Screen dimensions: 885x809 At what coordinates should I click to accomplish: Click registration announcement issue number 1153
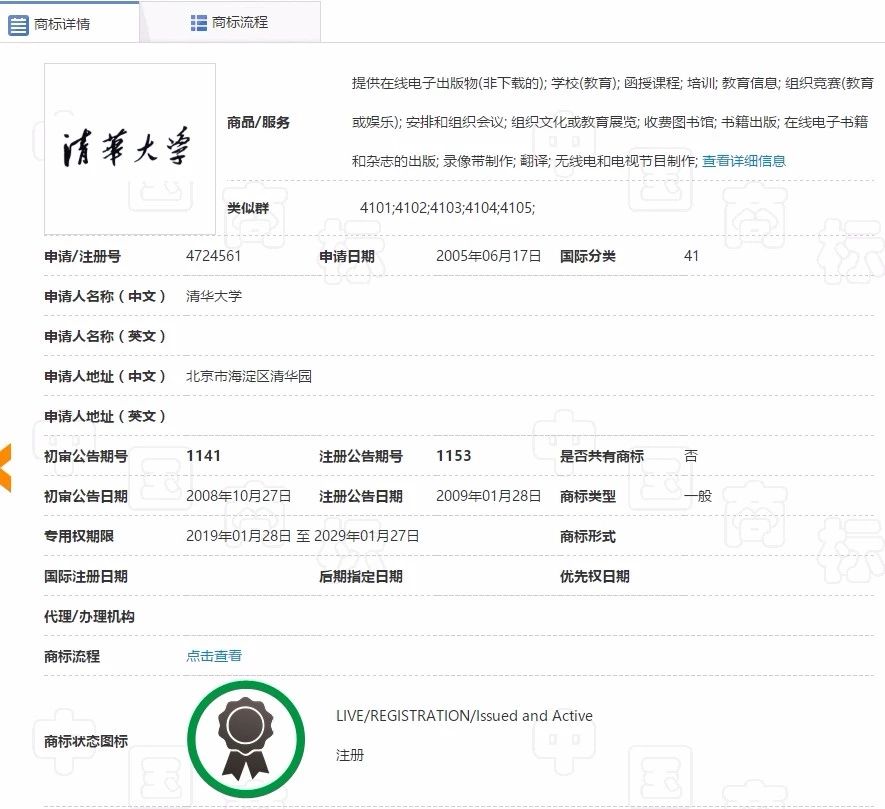(x=454, y=456)
